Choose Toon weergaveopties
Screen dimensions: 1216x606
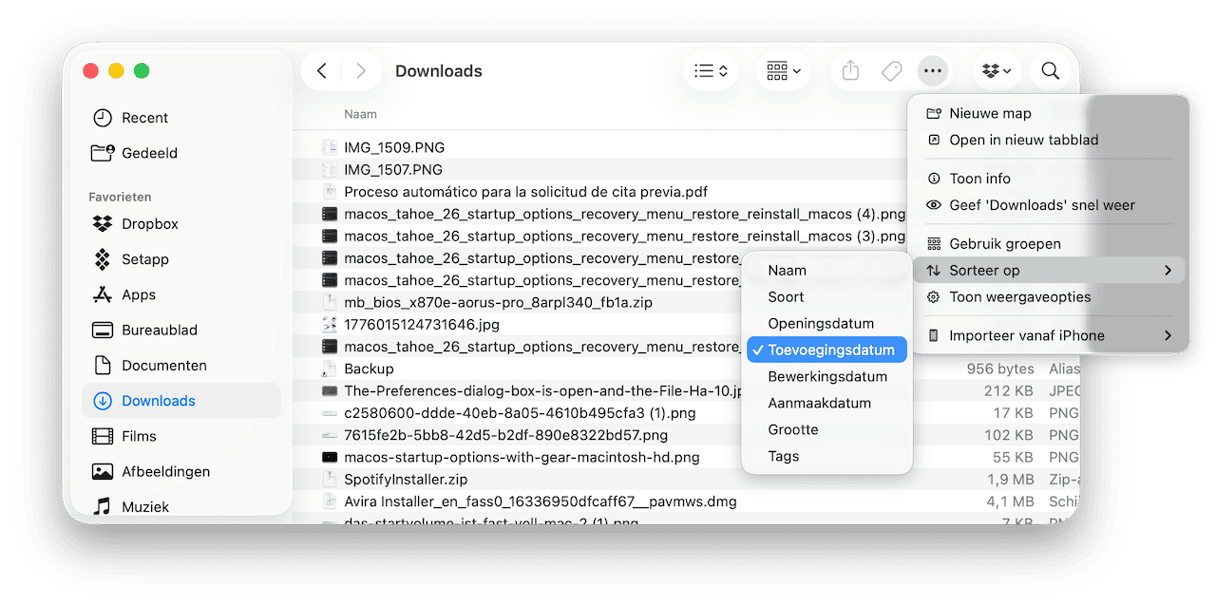pyautogui.click(x=1048, y=297)
